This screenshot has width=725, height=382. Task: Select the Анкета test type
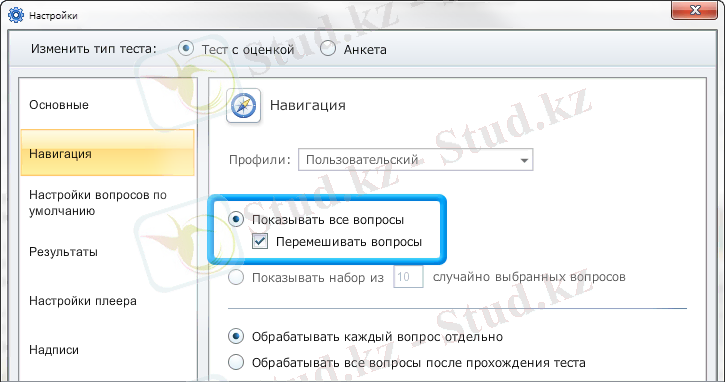(328, 48)
